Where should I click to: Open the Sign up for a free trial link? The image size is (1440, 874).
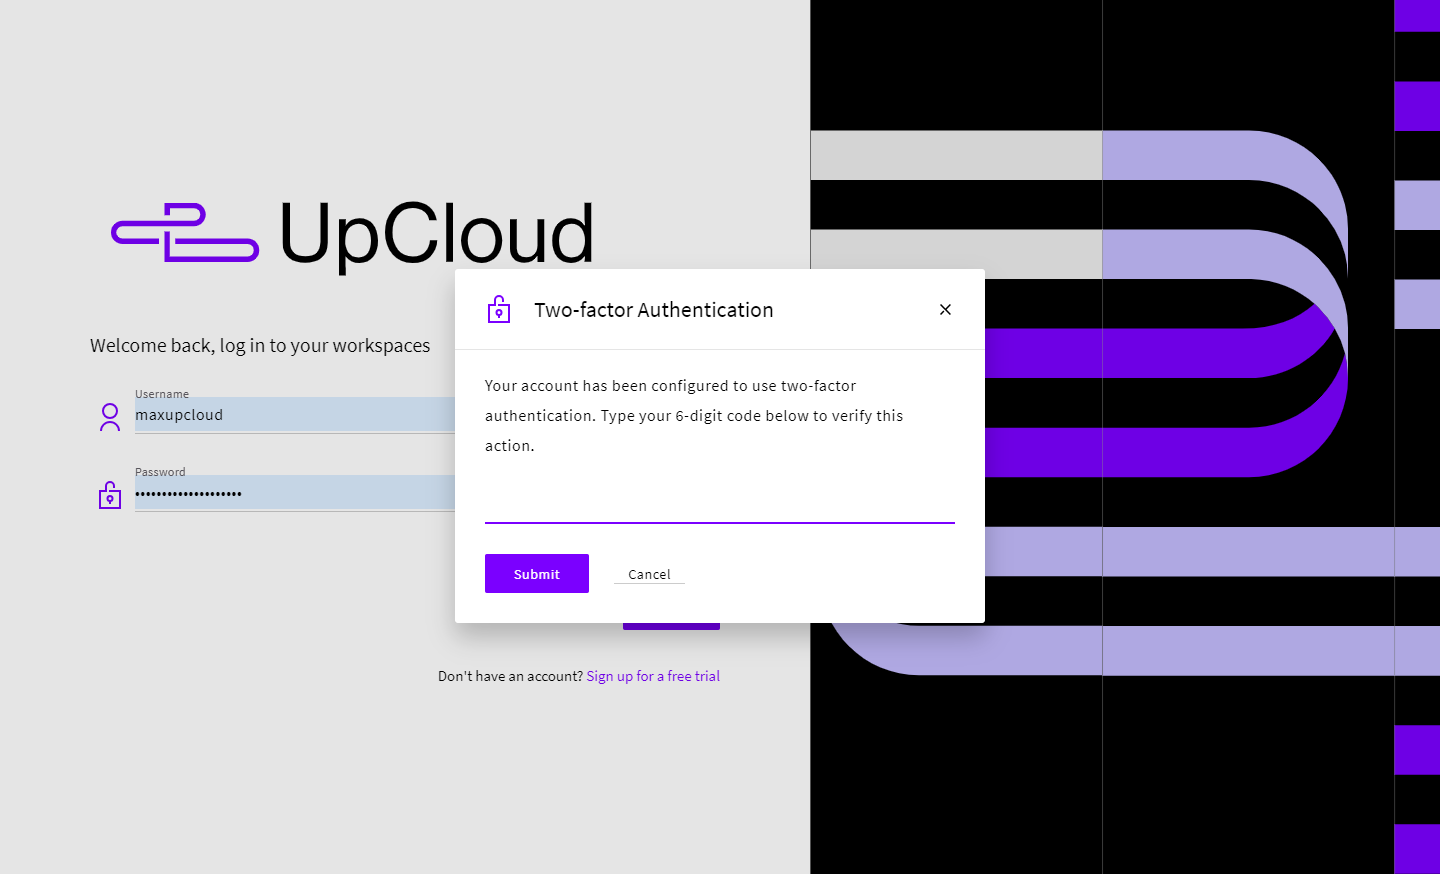[653, 676]
